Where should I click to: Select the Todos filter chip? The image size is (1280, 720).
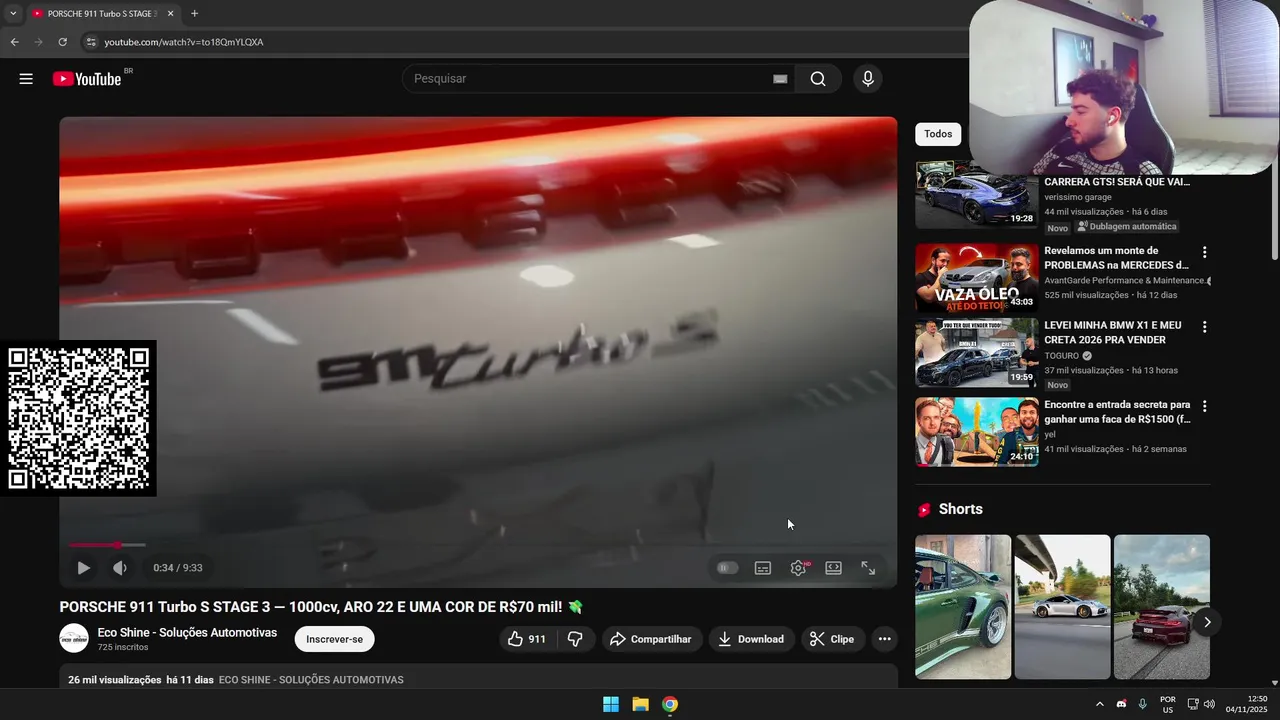coord(938,134)
